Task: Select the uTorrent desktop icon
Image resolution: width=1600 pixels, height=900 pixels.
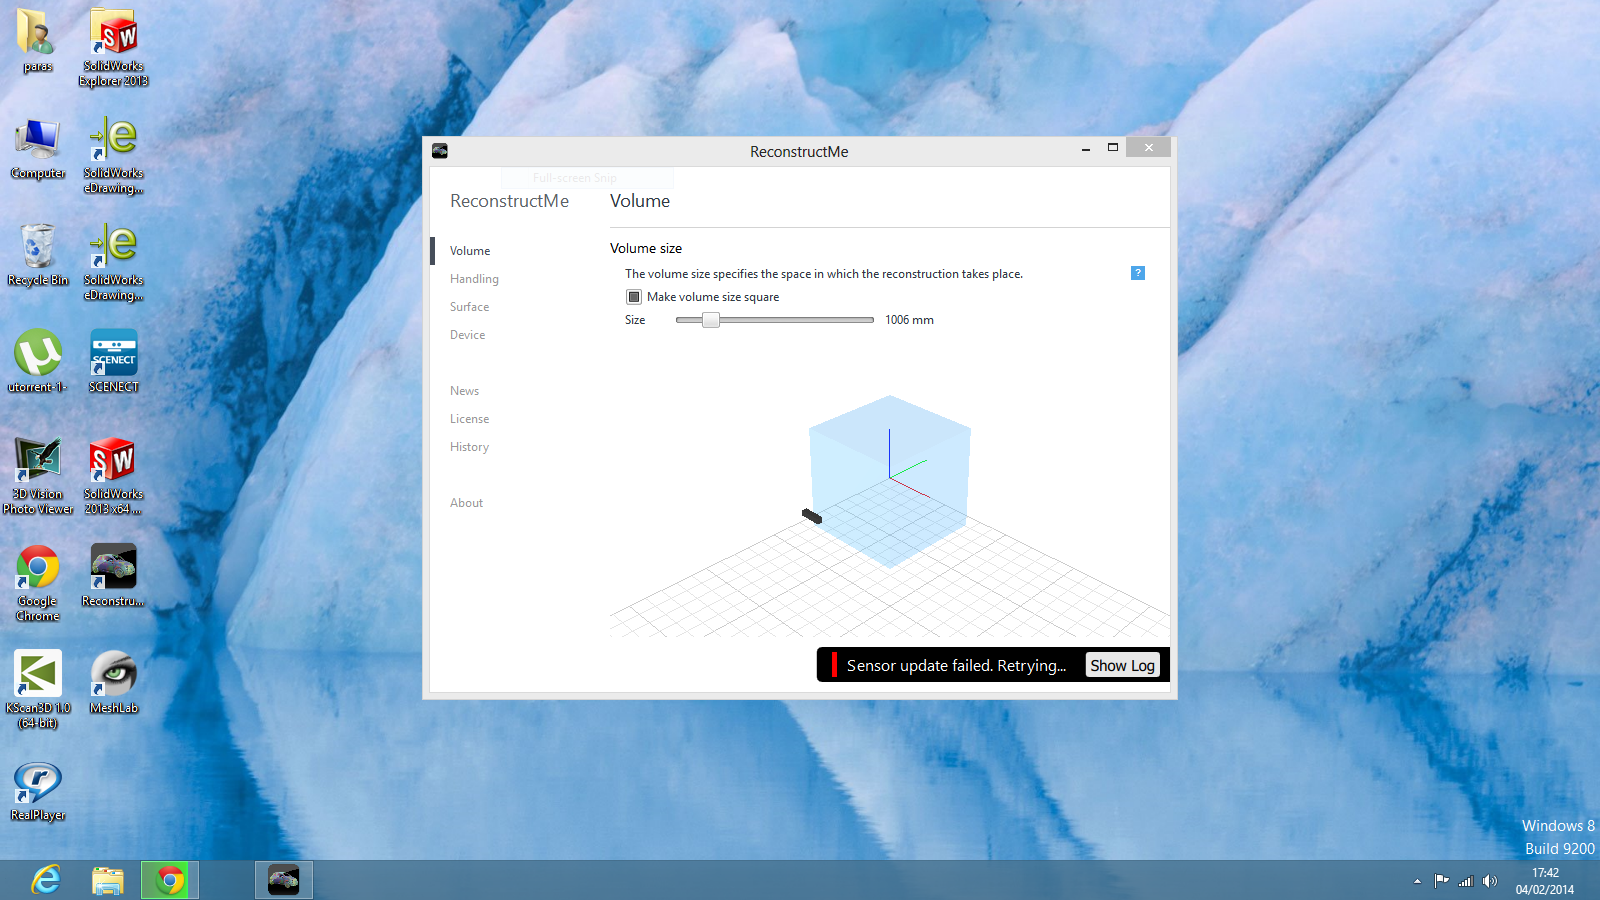Action: (38, 361)
